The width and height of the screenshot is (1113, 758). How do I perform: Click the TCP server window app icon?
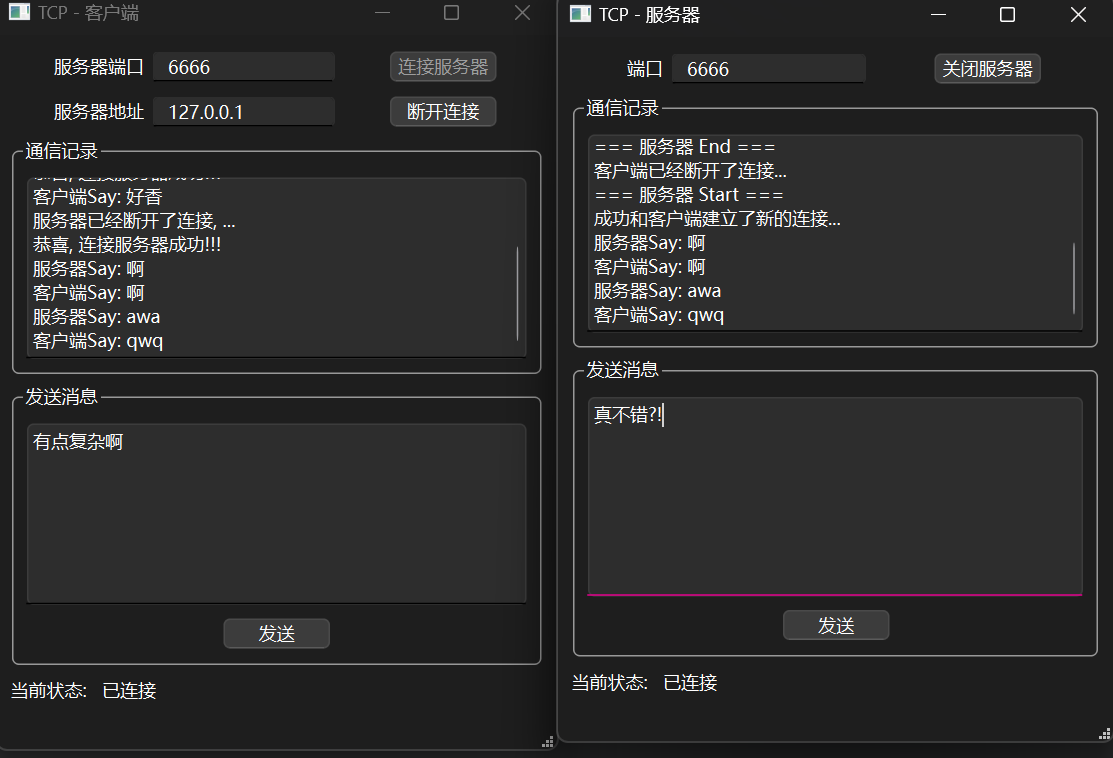pos(580,14)
